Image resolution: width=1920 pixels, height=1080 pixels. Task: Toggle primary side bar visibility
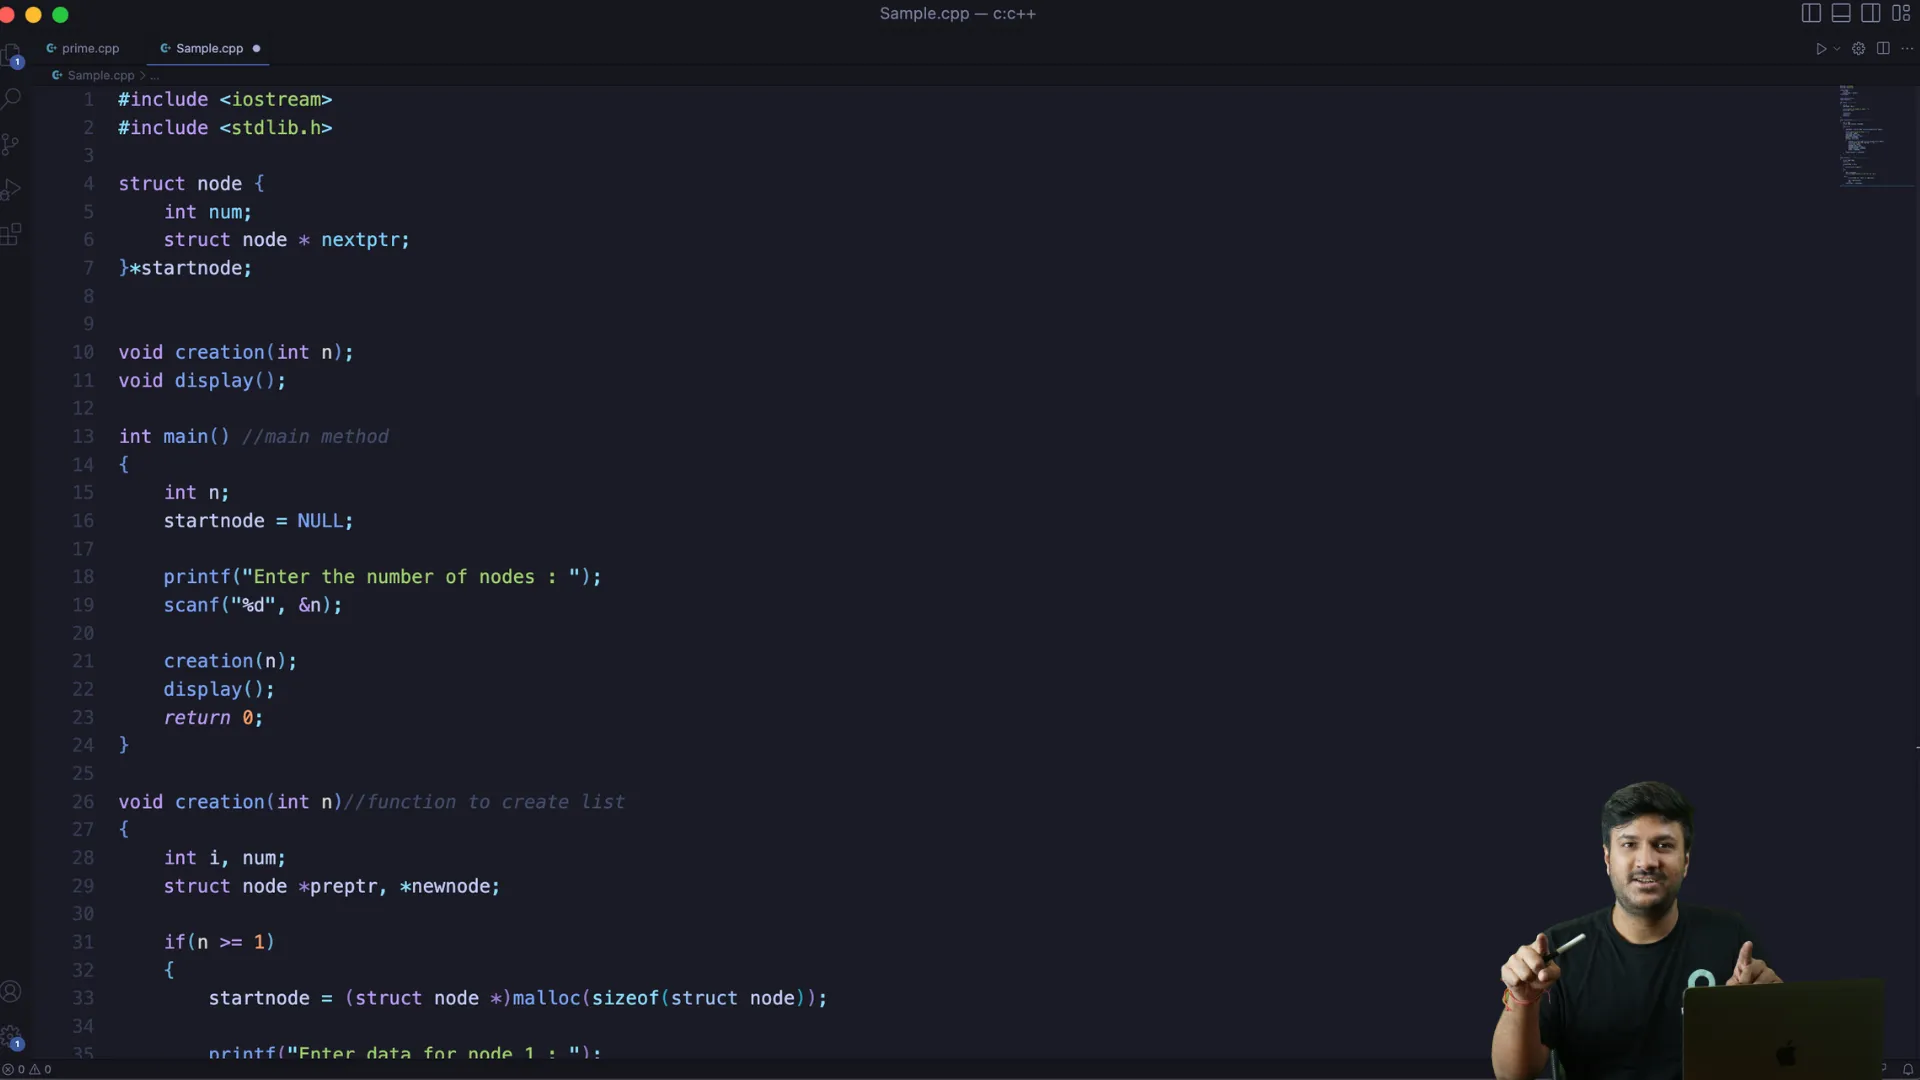coord(1811,13)
